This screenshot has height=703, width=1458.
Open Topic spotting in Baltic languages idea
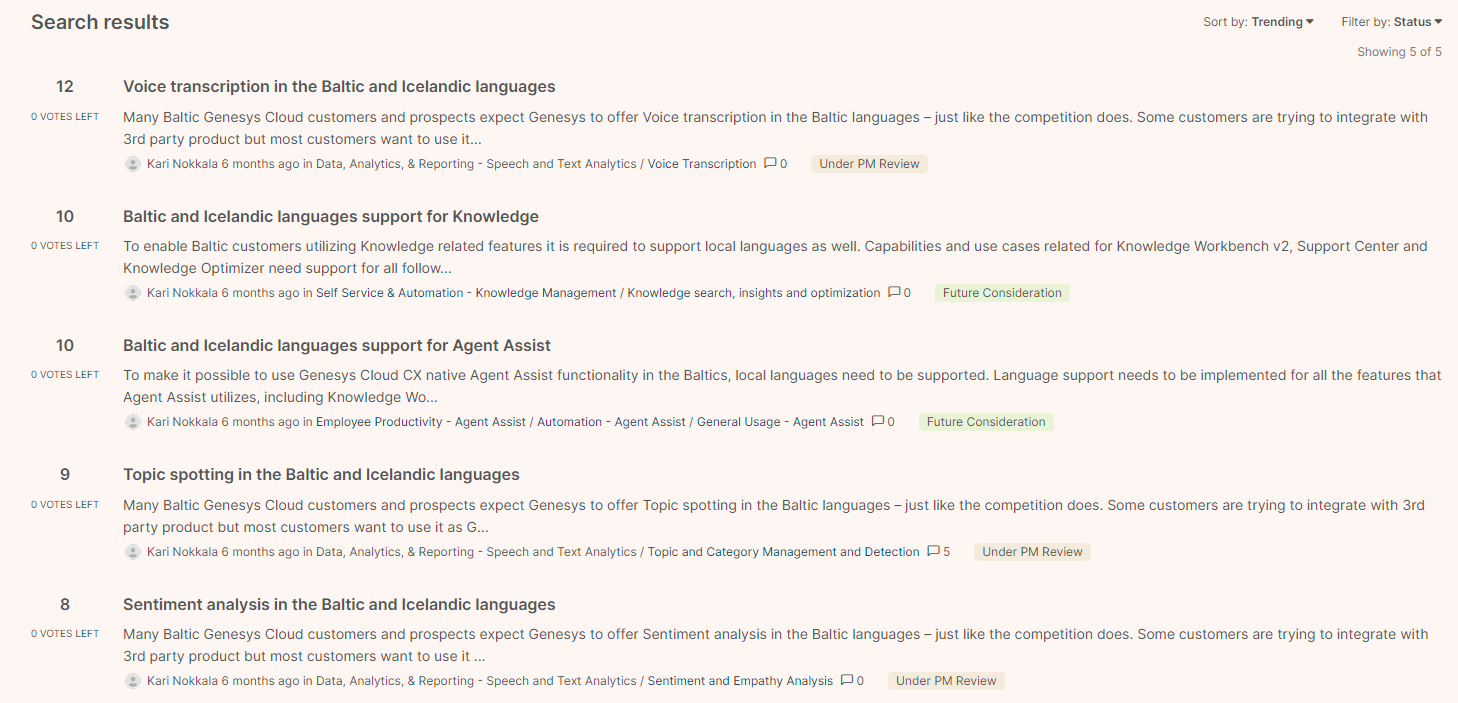pyautogui.click(x=321, y=475)
